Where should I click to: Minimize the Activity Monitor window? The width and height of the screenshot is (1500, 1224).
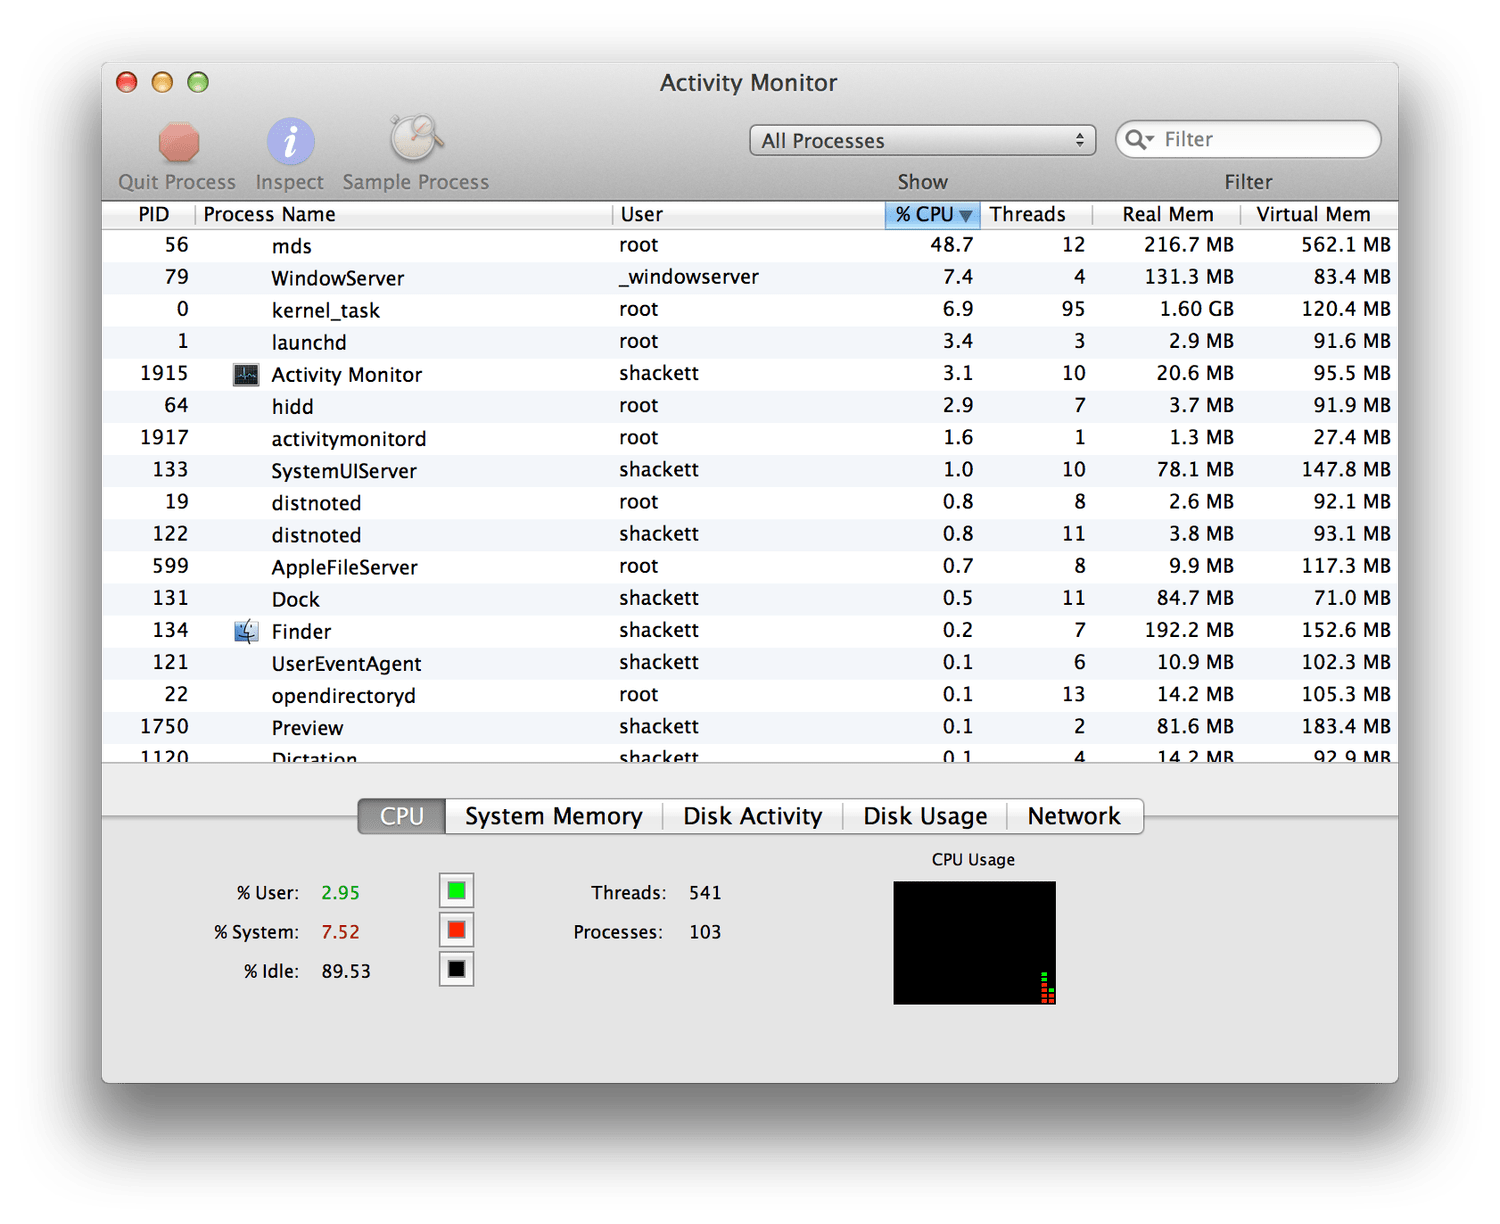coord(162,82)
